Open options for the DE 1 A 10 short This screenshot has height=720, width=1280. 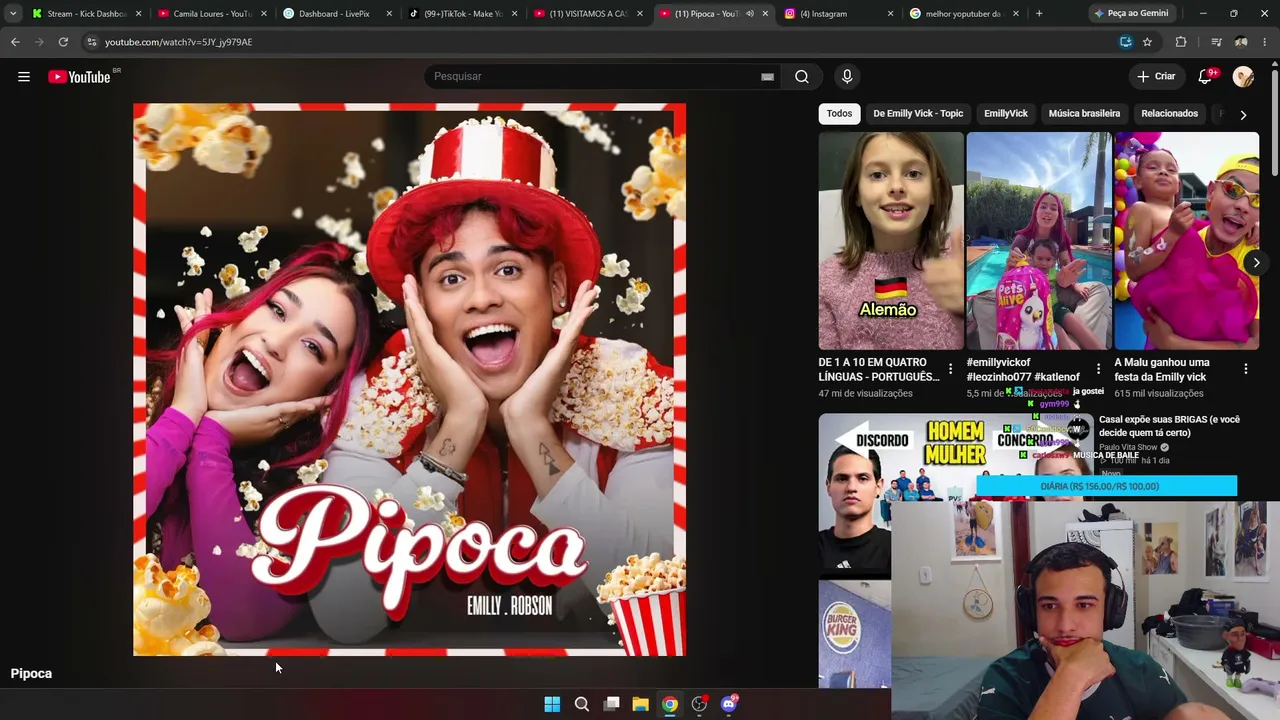[950, 370]
